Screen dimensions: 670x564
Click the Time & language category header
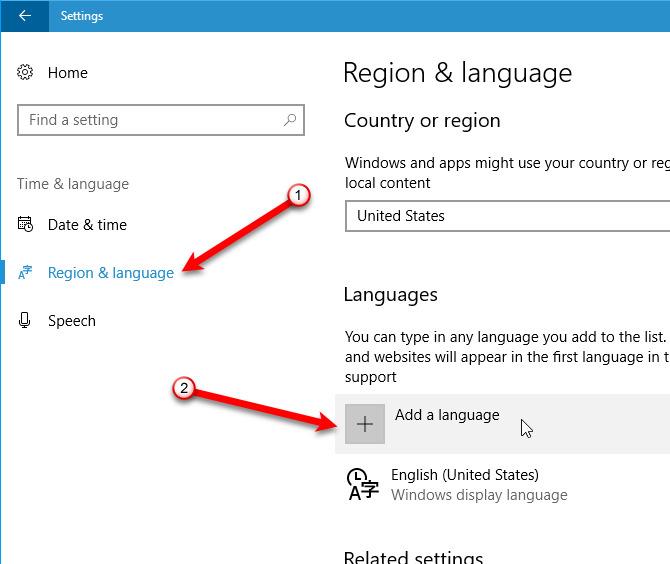coord(73,184)
